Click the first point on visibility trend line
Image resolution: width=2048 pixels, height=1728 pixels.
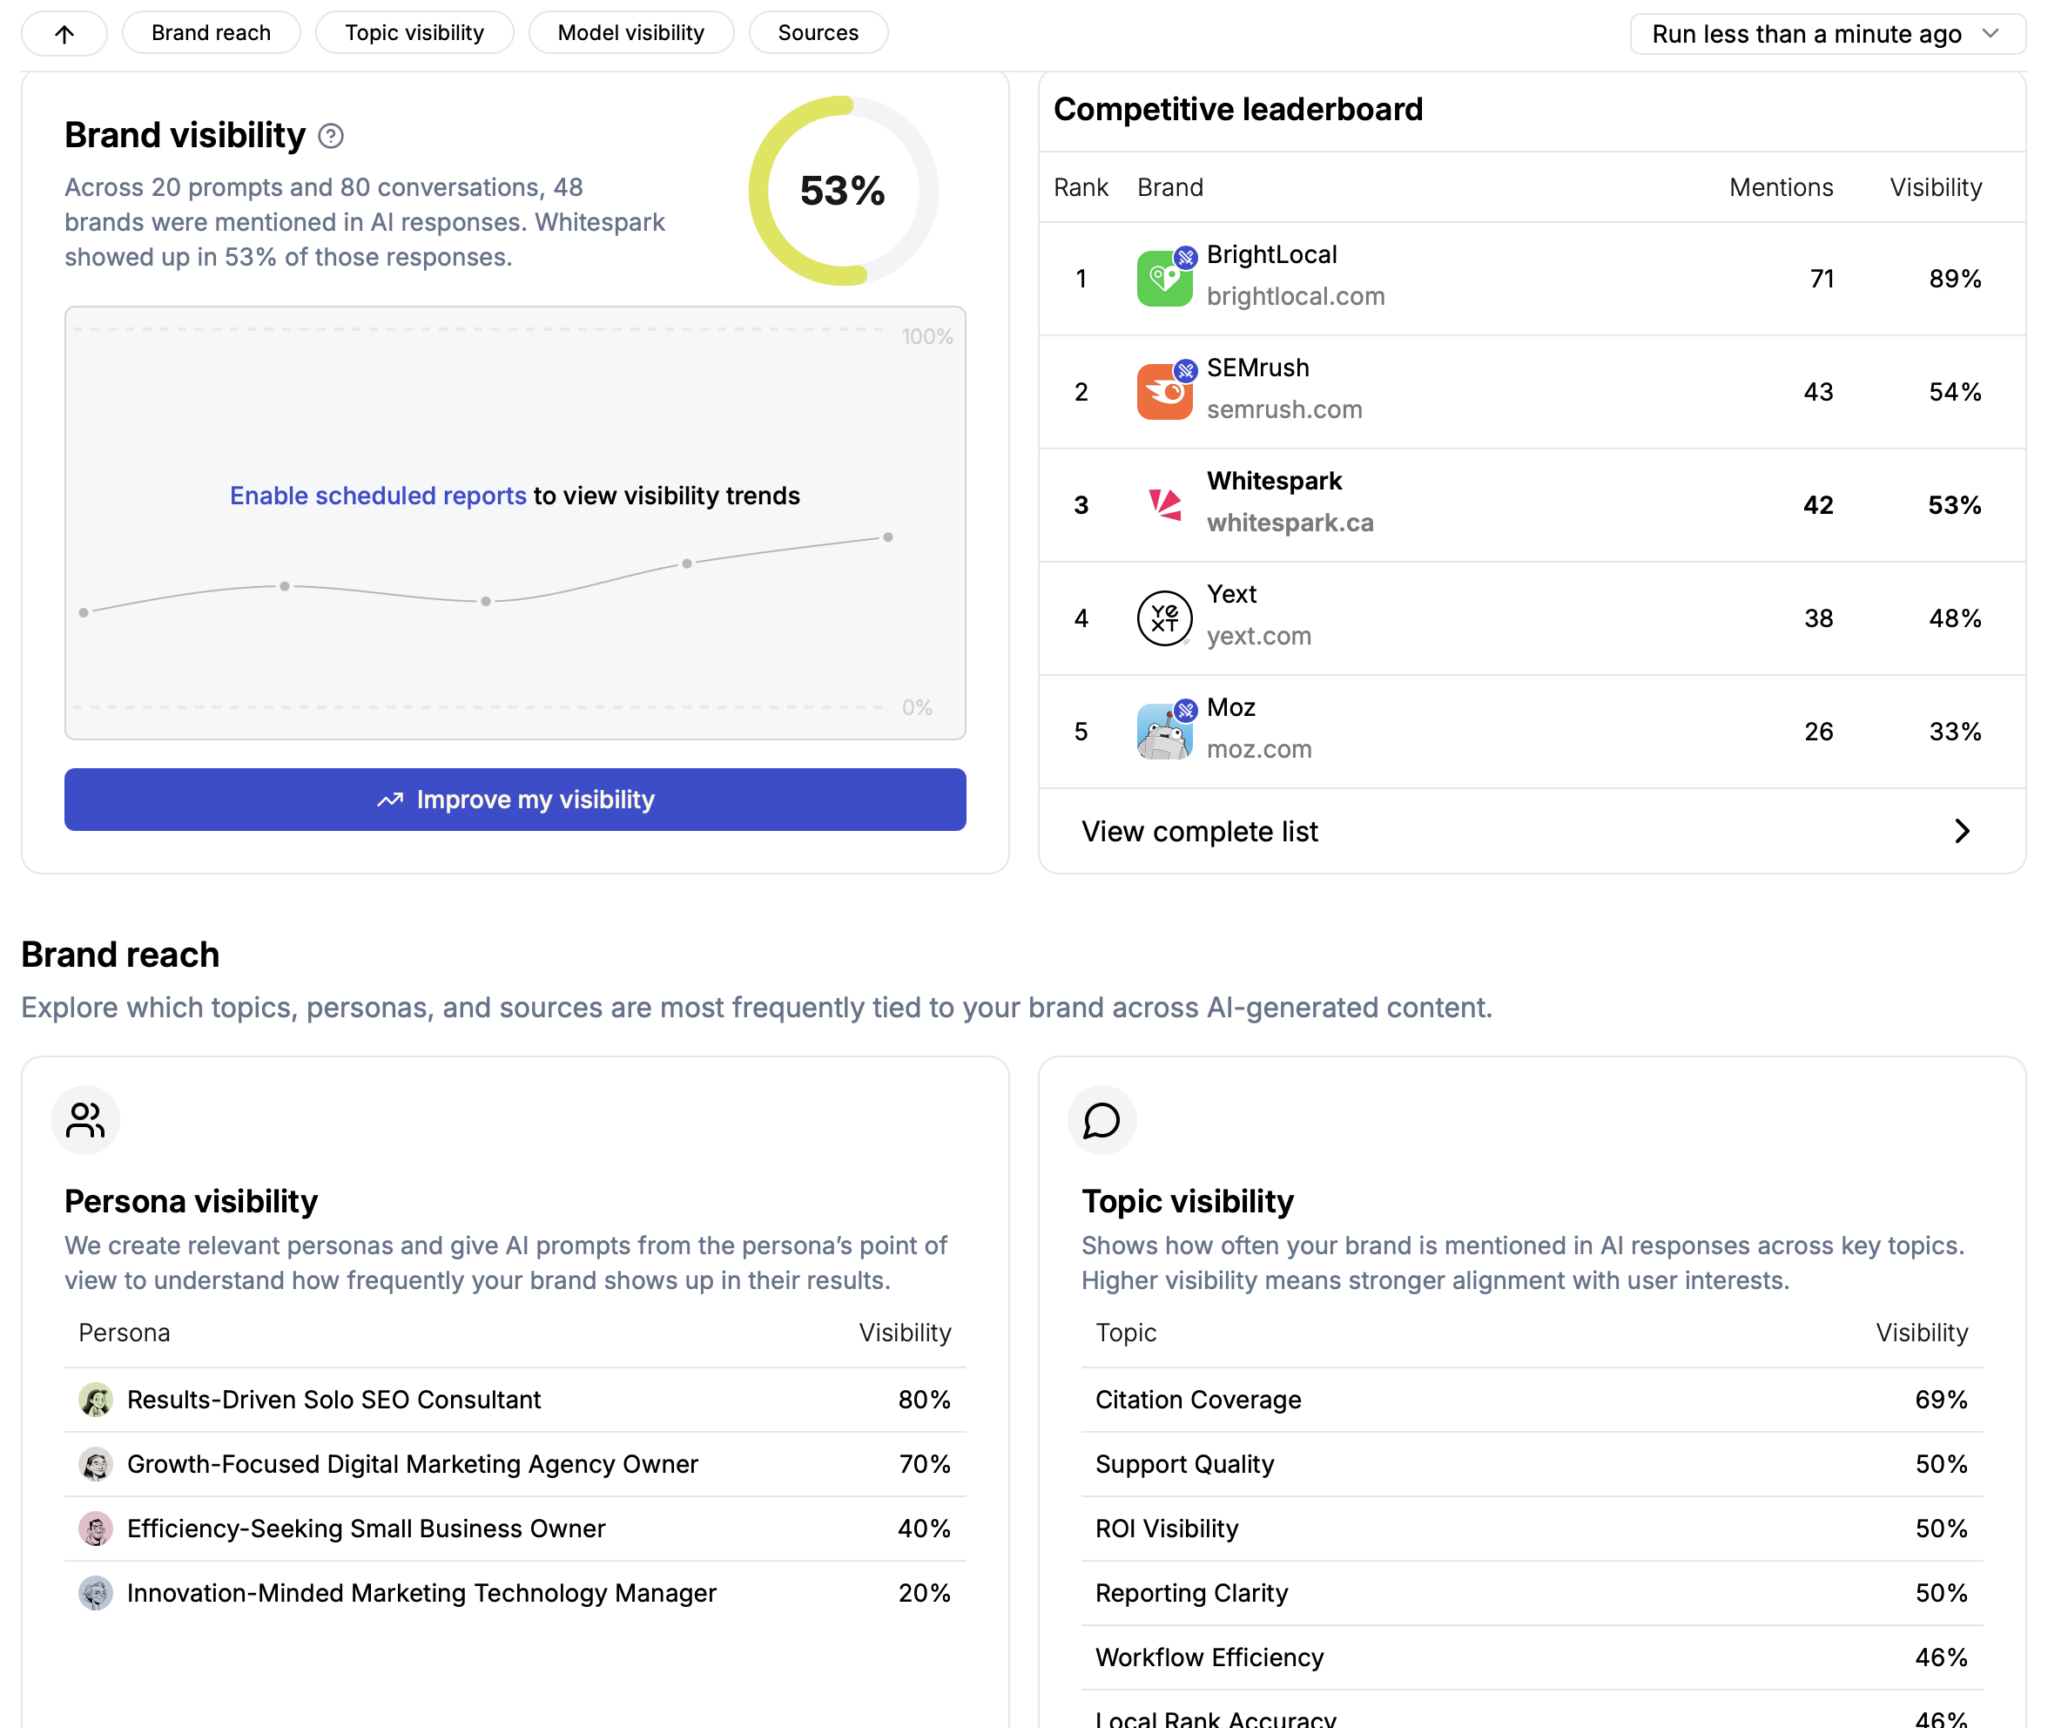click(x=84, y=612)
